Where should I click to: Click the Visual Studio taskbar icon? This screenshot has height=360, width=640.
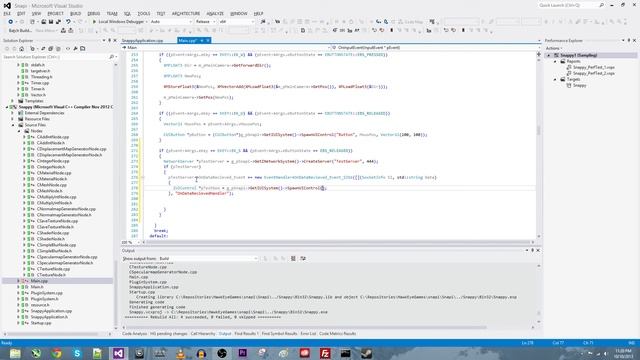(118, 353)
